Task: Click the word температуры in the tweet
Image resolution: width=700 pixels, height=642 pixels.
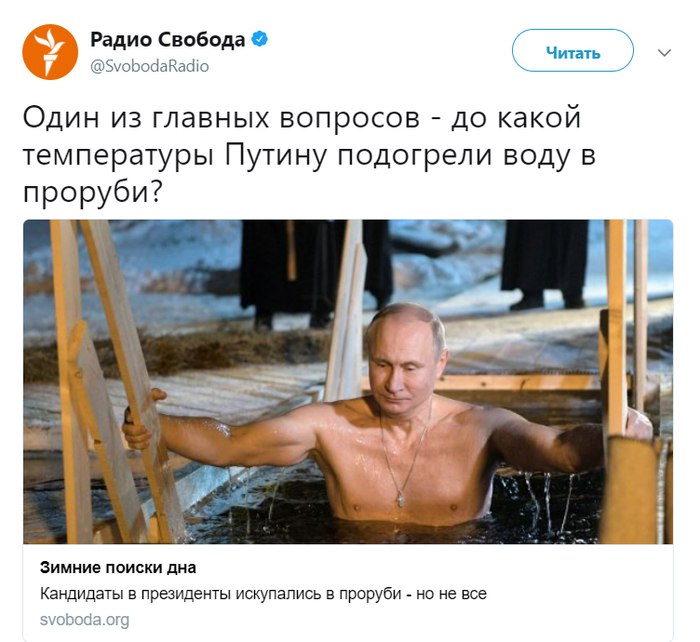Action: coord(118,156)
